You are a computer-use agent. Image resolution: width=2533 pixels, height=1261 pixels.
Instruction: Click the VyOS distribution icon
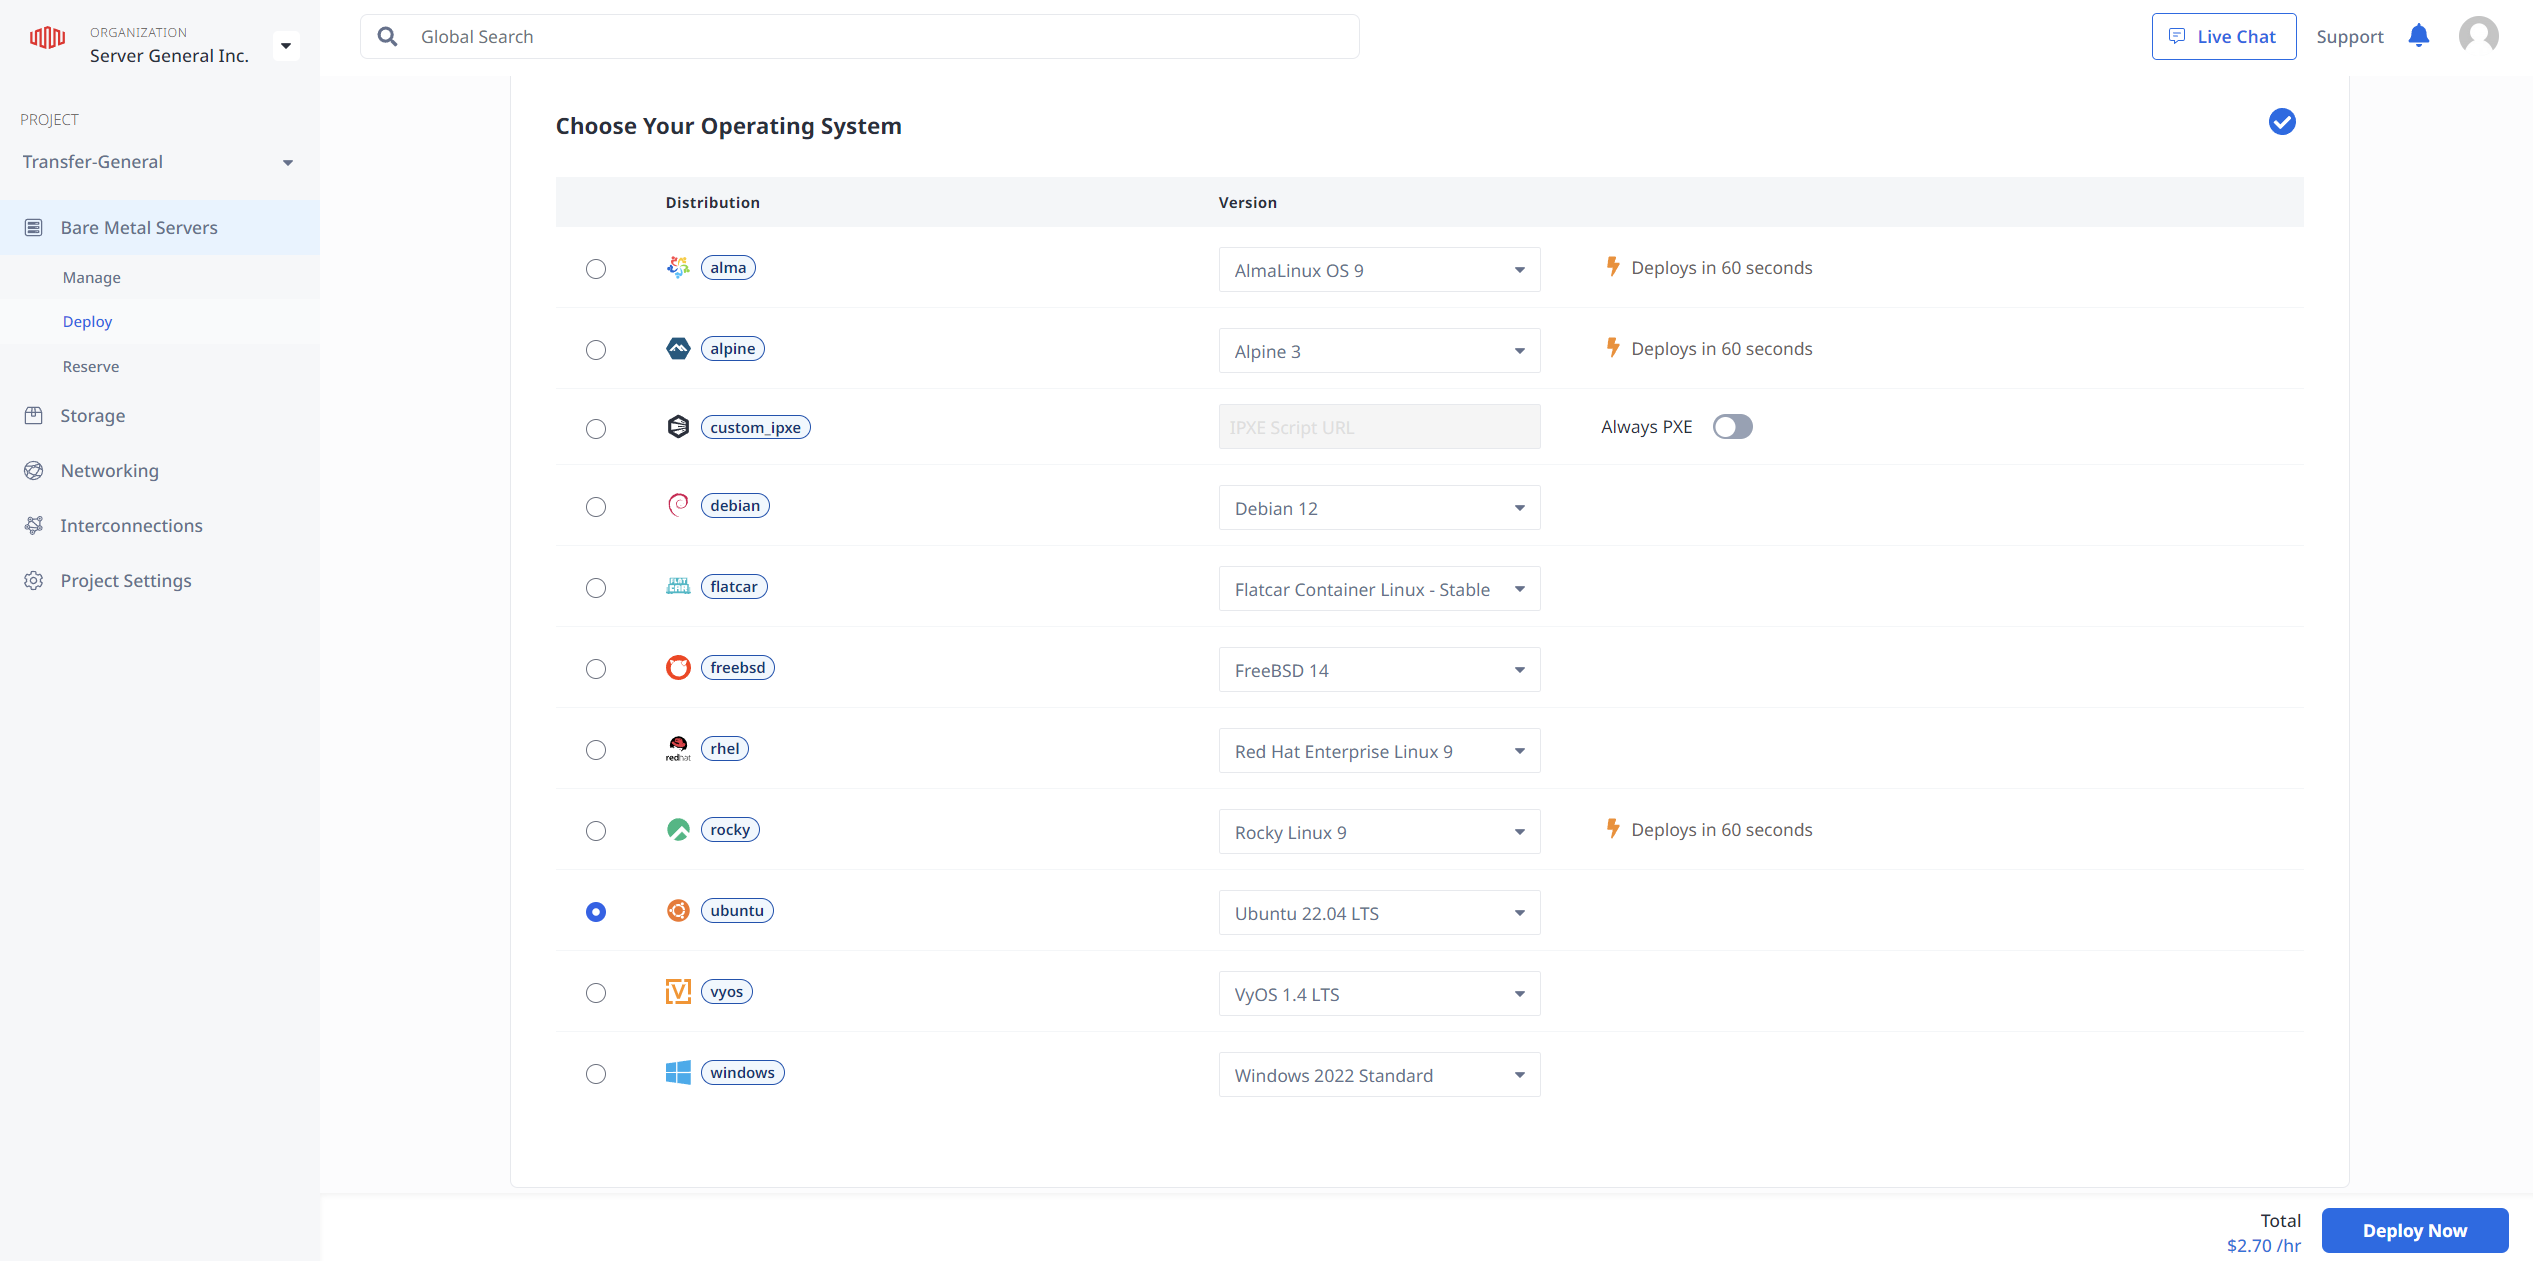(677, 991)
